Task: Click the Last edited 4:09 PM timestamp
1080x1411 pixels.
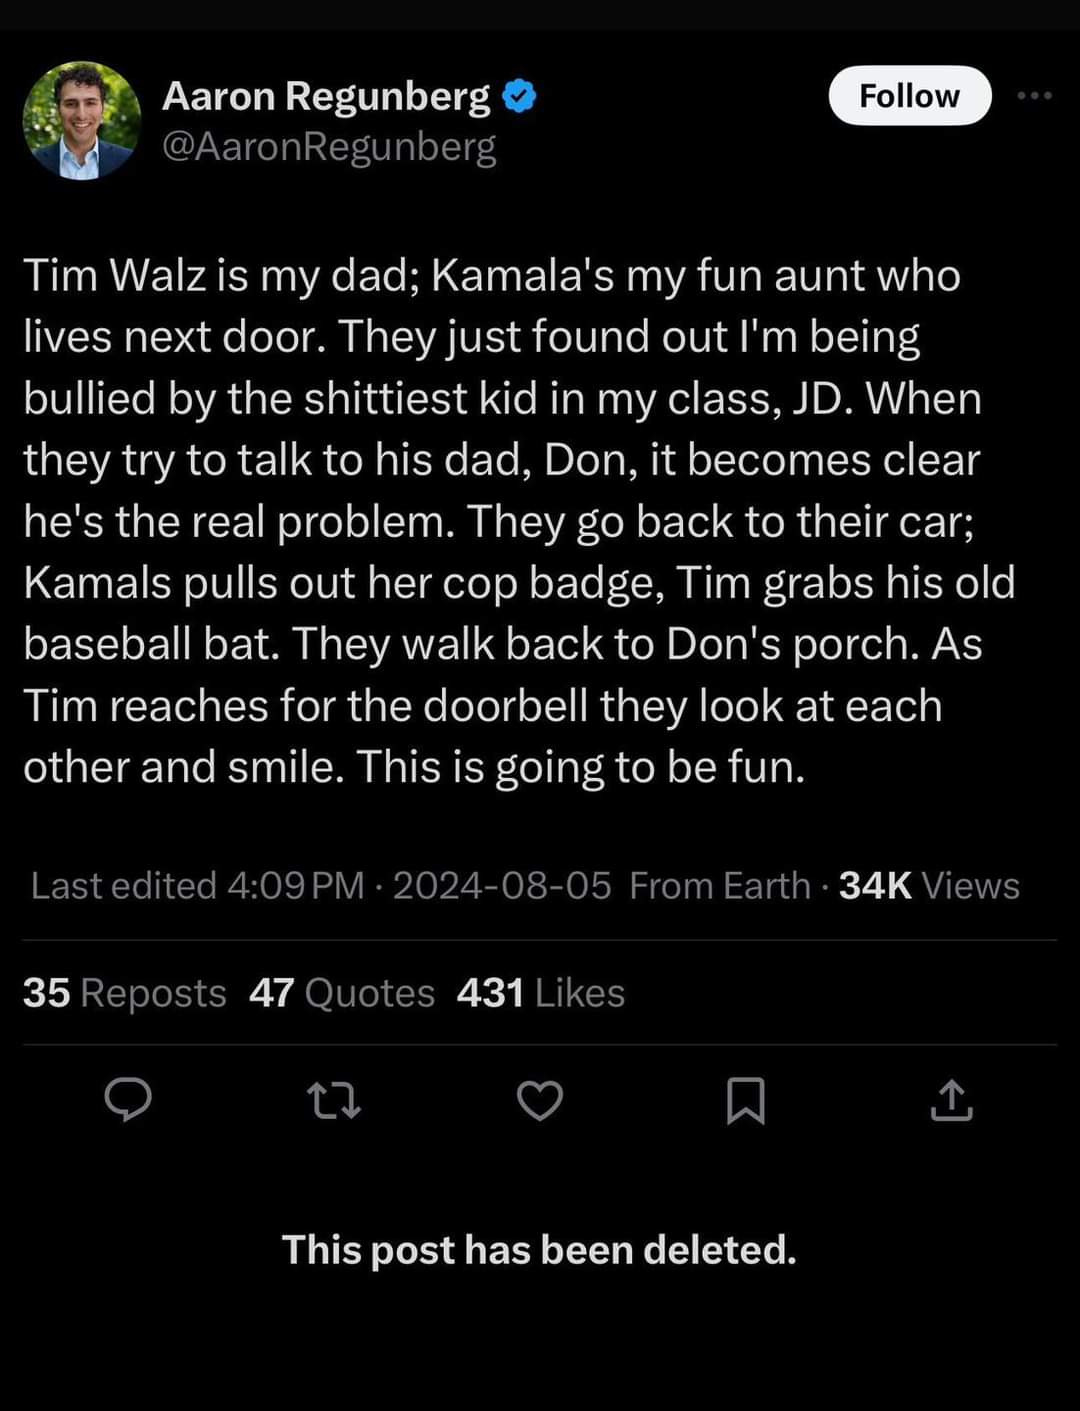Action: tap(197, 886)
